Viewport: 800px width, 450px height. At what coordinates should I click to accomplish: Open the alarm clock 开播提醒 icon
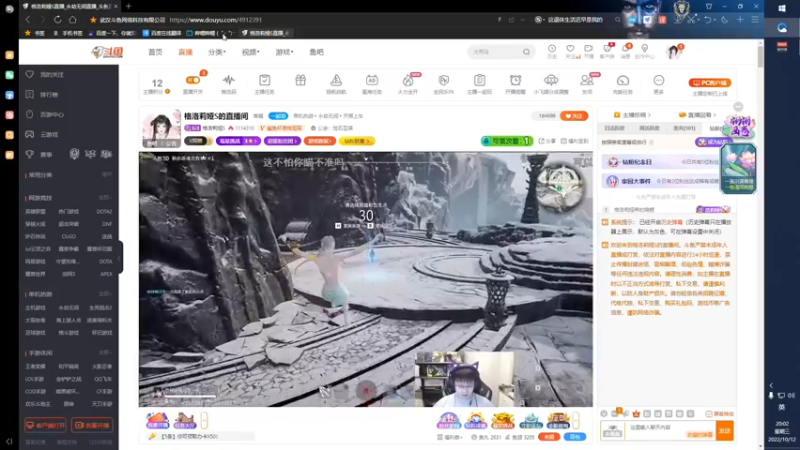pyautogui.click(x=515, y=80)
